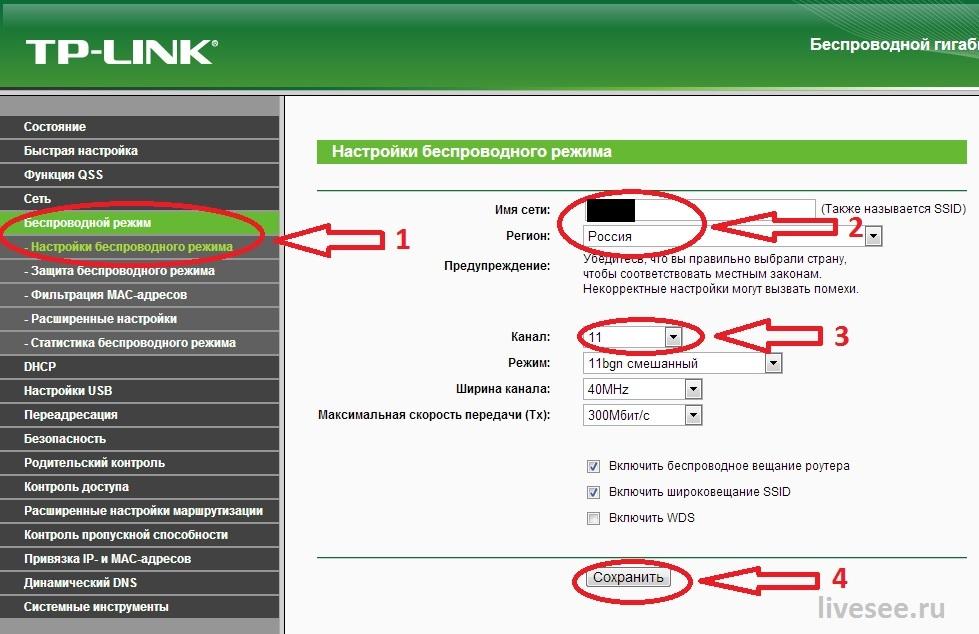This screenshot has height=634, width=979.
Task: Toggle Включить широковещание SSID checkbox
Action: [x=593, y=492]
